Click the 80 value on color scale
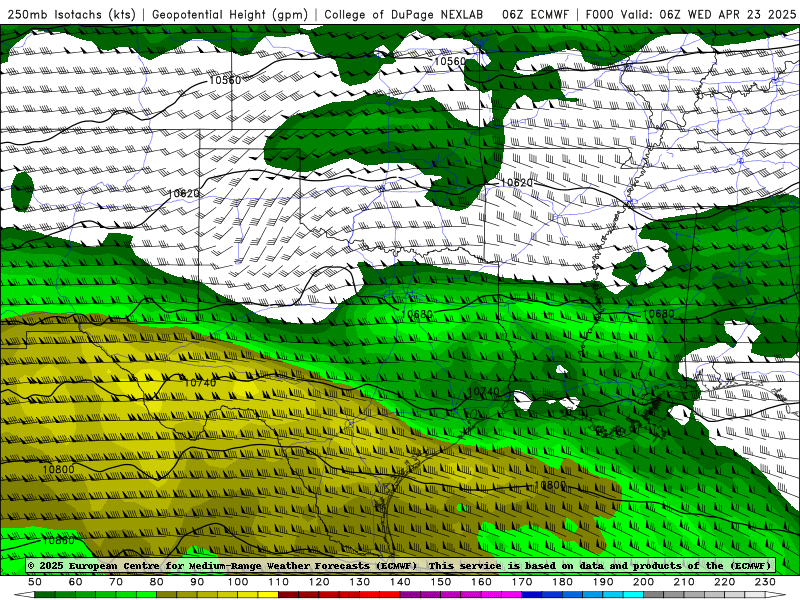 (157, 582)
